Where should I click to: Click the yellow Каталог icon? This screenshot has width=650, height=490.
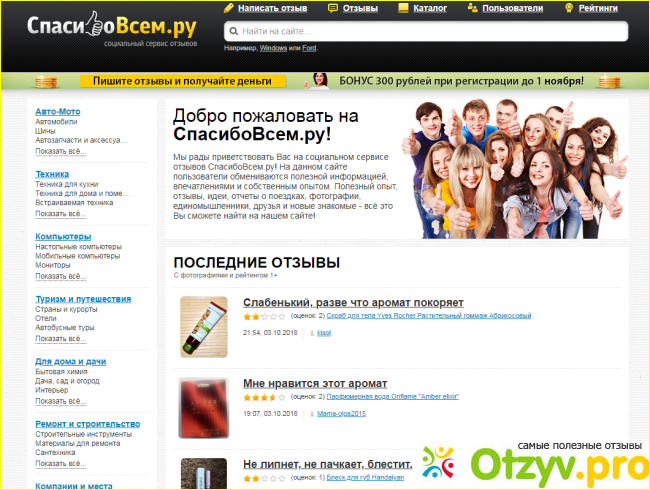tap(403, 8)
